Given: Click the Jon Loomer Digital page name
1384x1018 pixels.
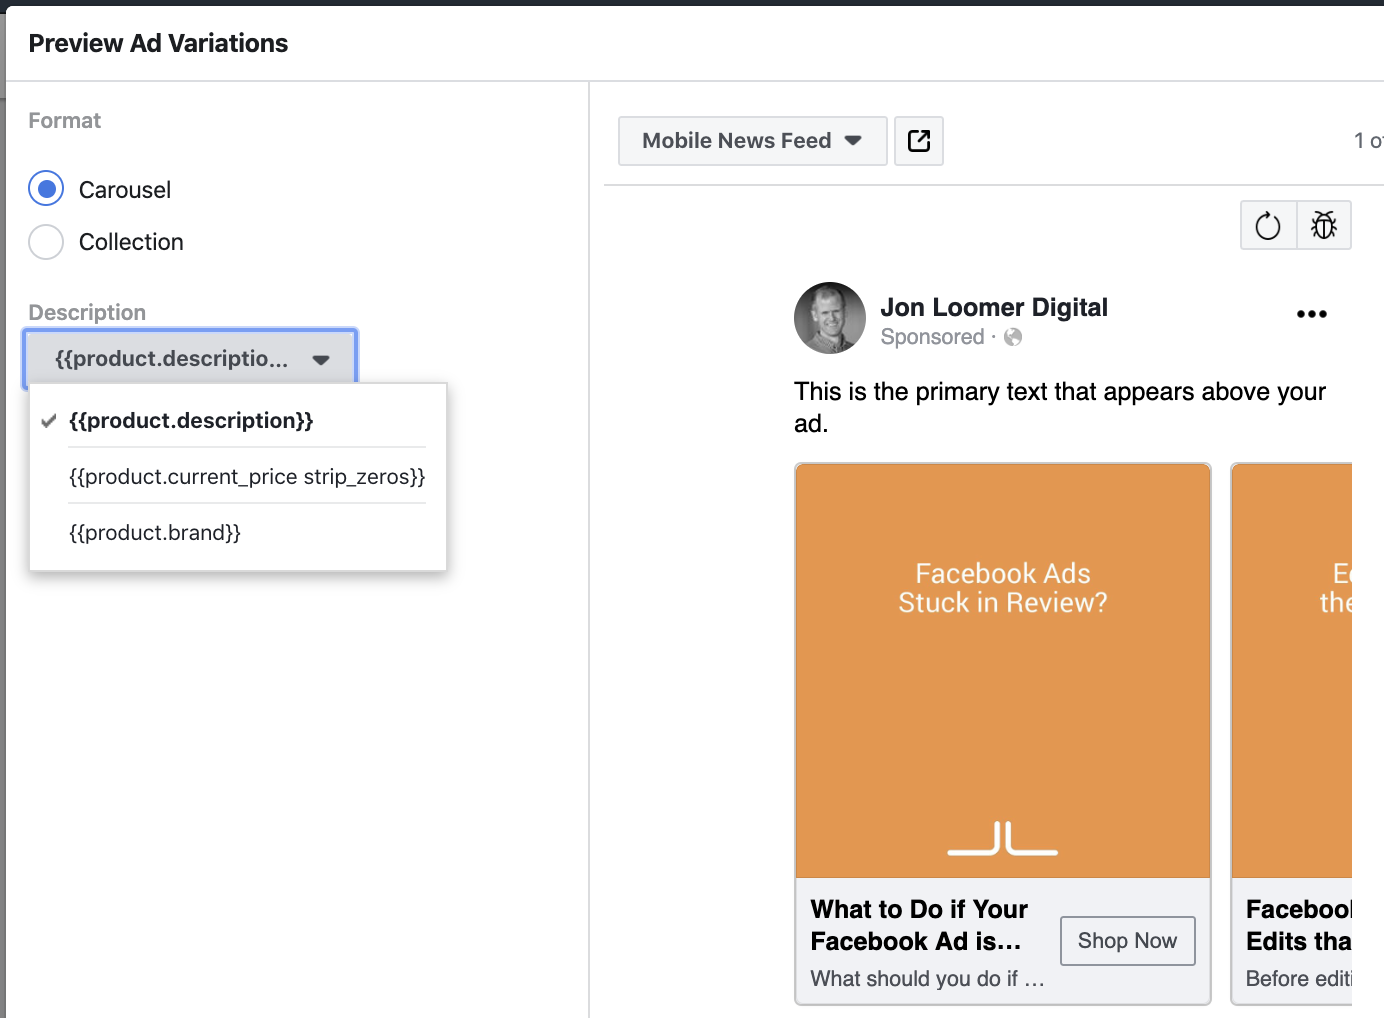Looking at the screenshot, I should (x=993, y=307).
